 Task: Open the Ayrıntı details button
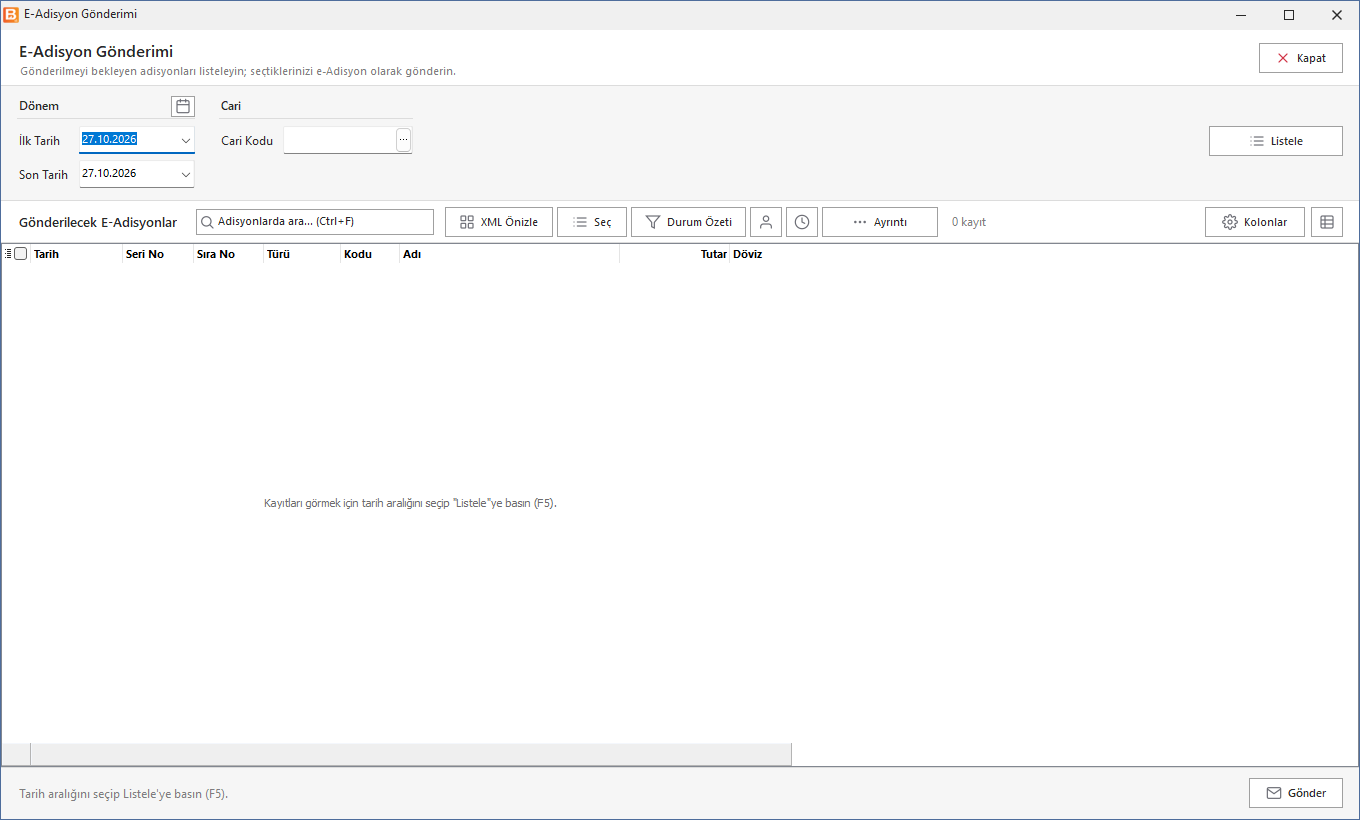[880, 222]
